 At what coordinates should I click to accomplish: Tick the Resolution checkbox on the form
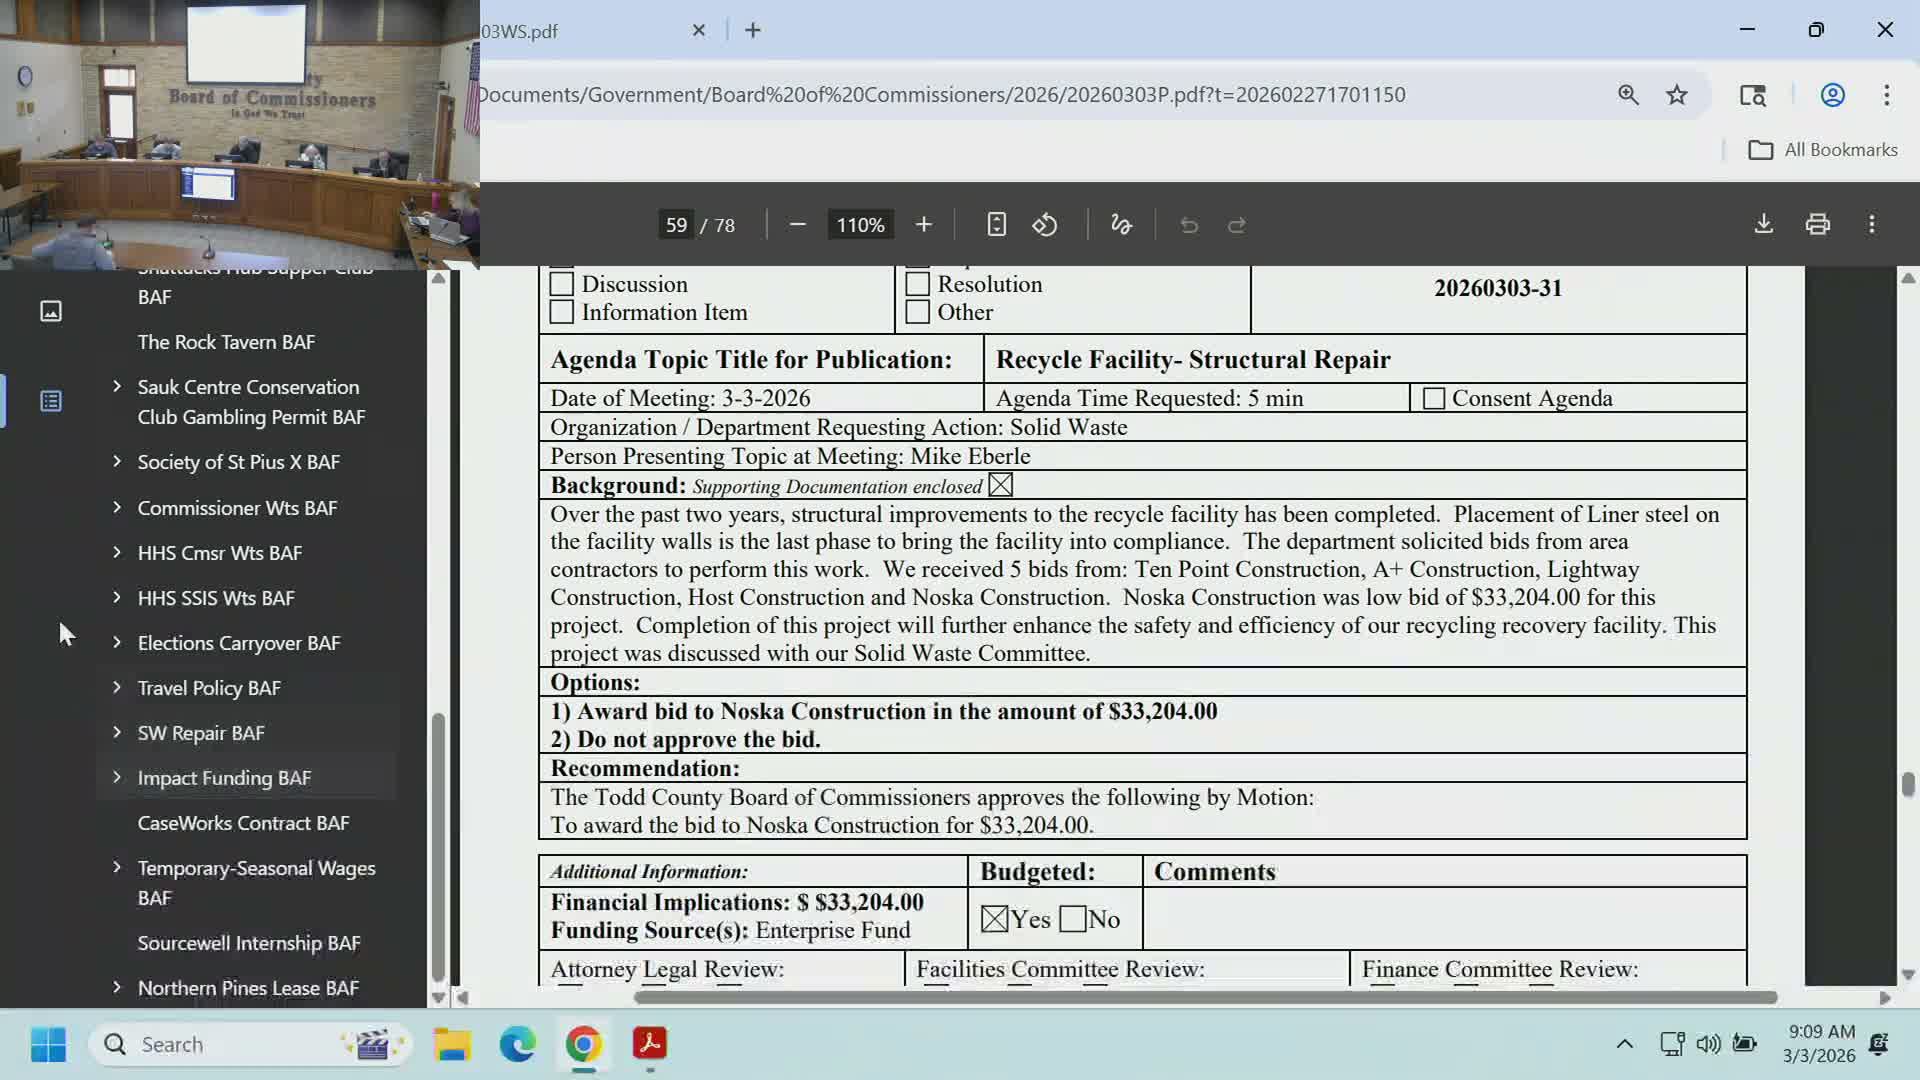(x=917, y=283)
